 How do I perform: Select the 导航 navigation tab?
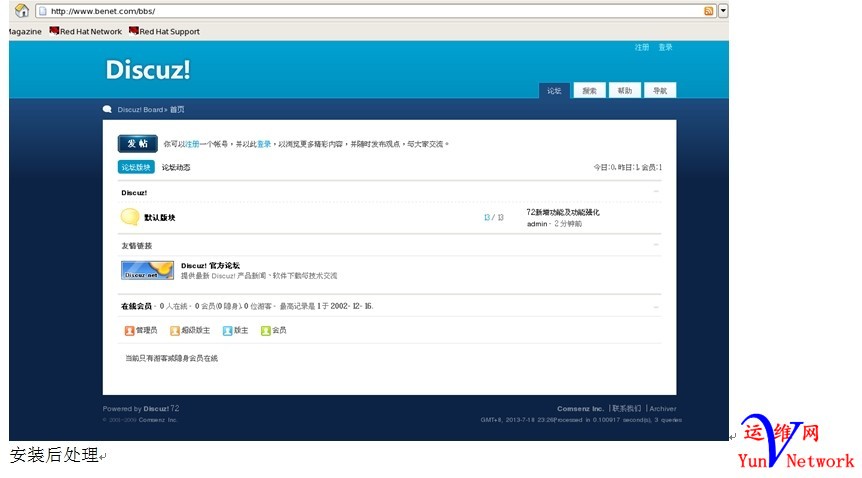point(660,91)
